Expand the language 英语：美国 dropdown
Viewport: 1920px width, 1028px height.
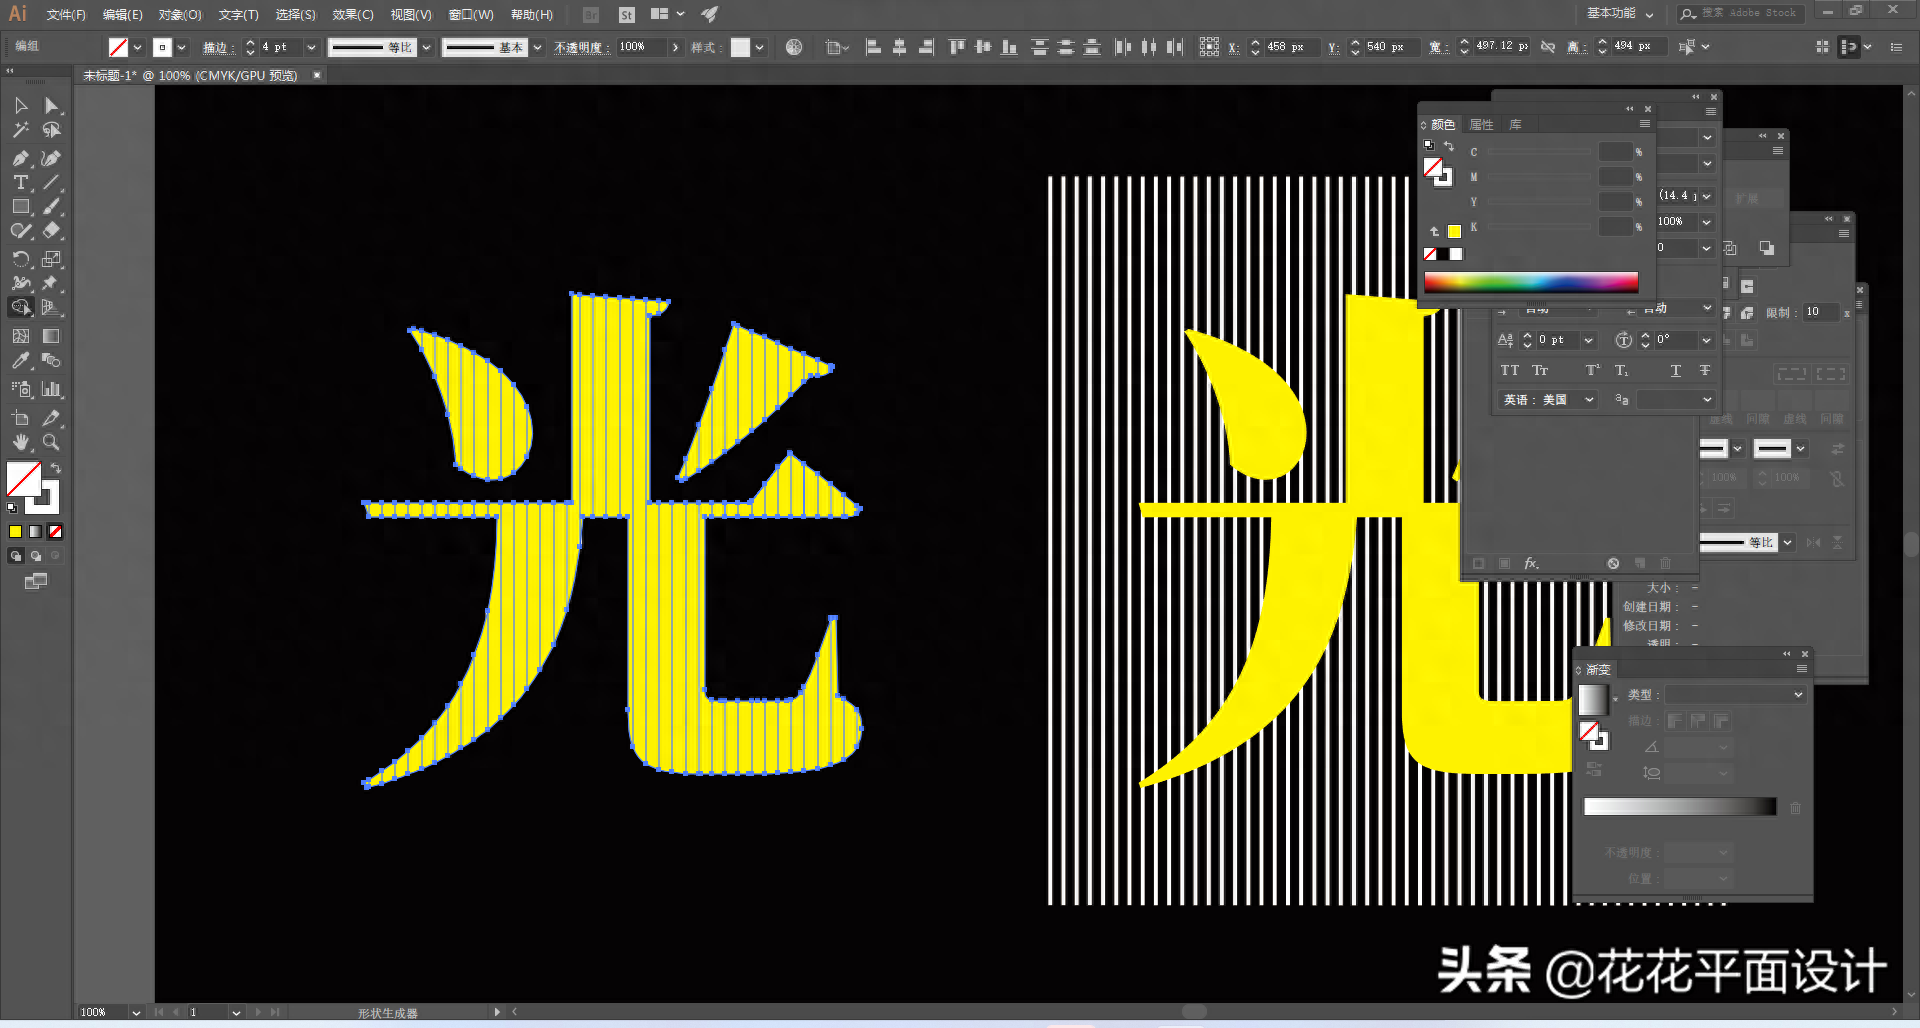(1589, 399)
